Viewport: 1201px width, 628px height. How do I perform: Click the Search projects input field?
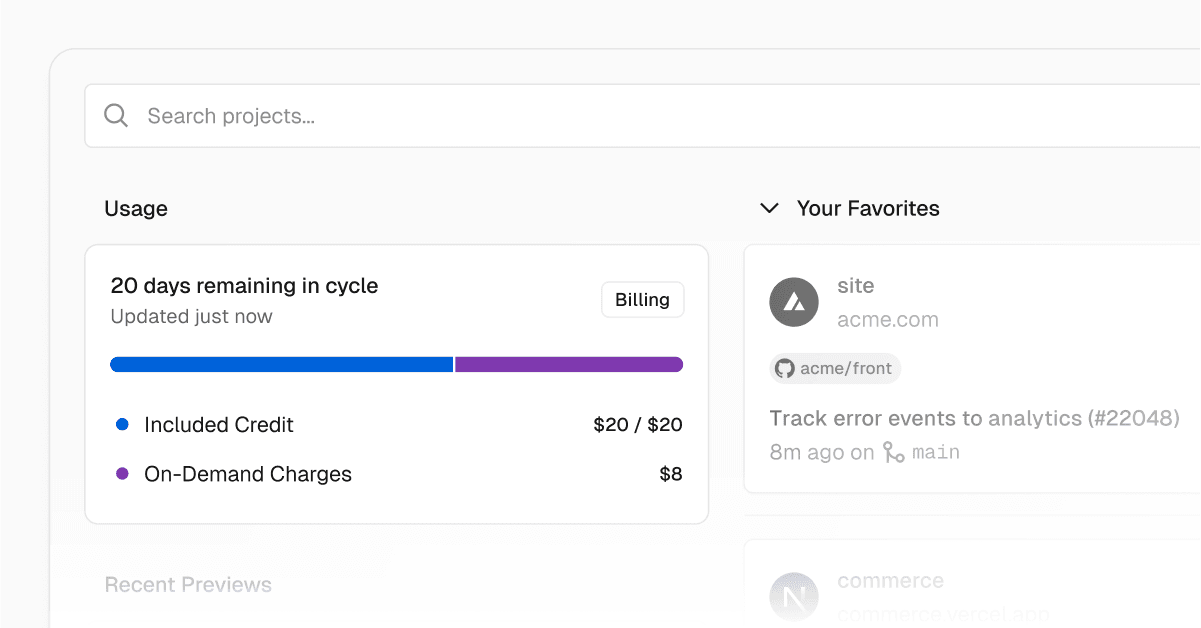coord(600,116)
